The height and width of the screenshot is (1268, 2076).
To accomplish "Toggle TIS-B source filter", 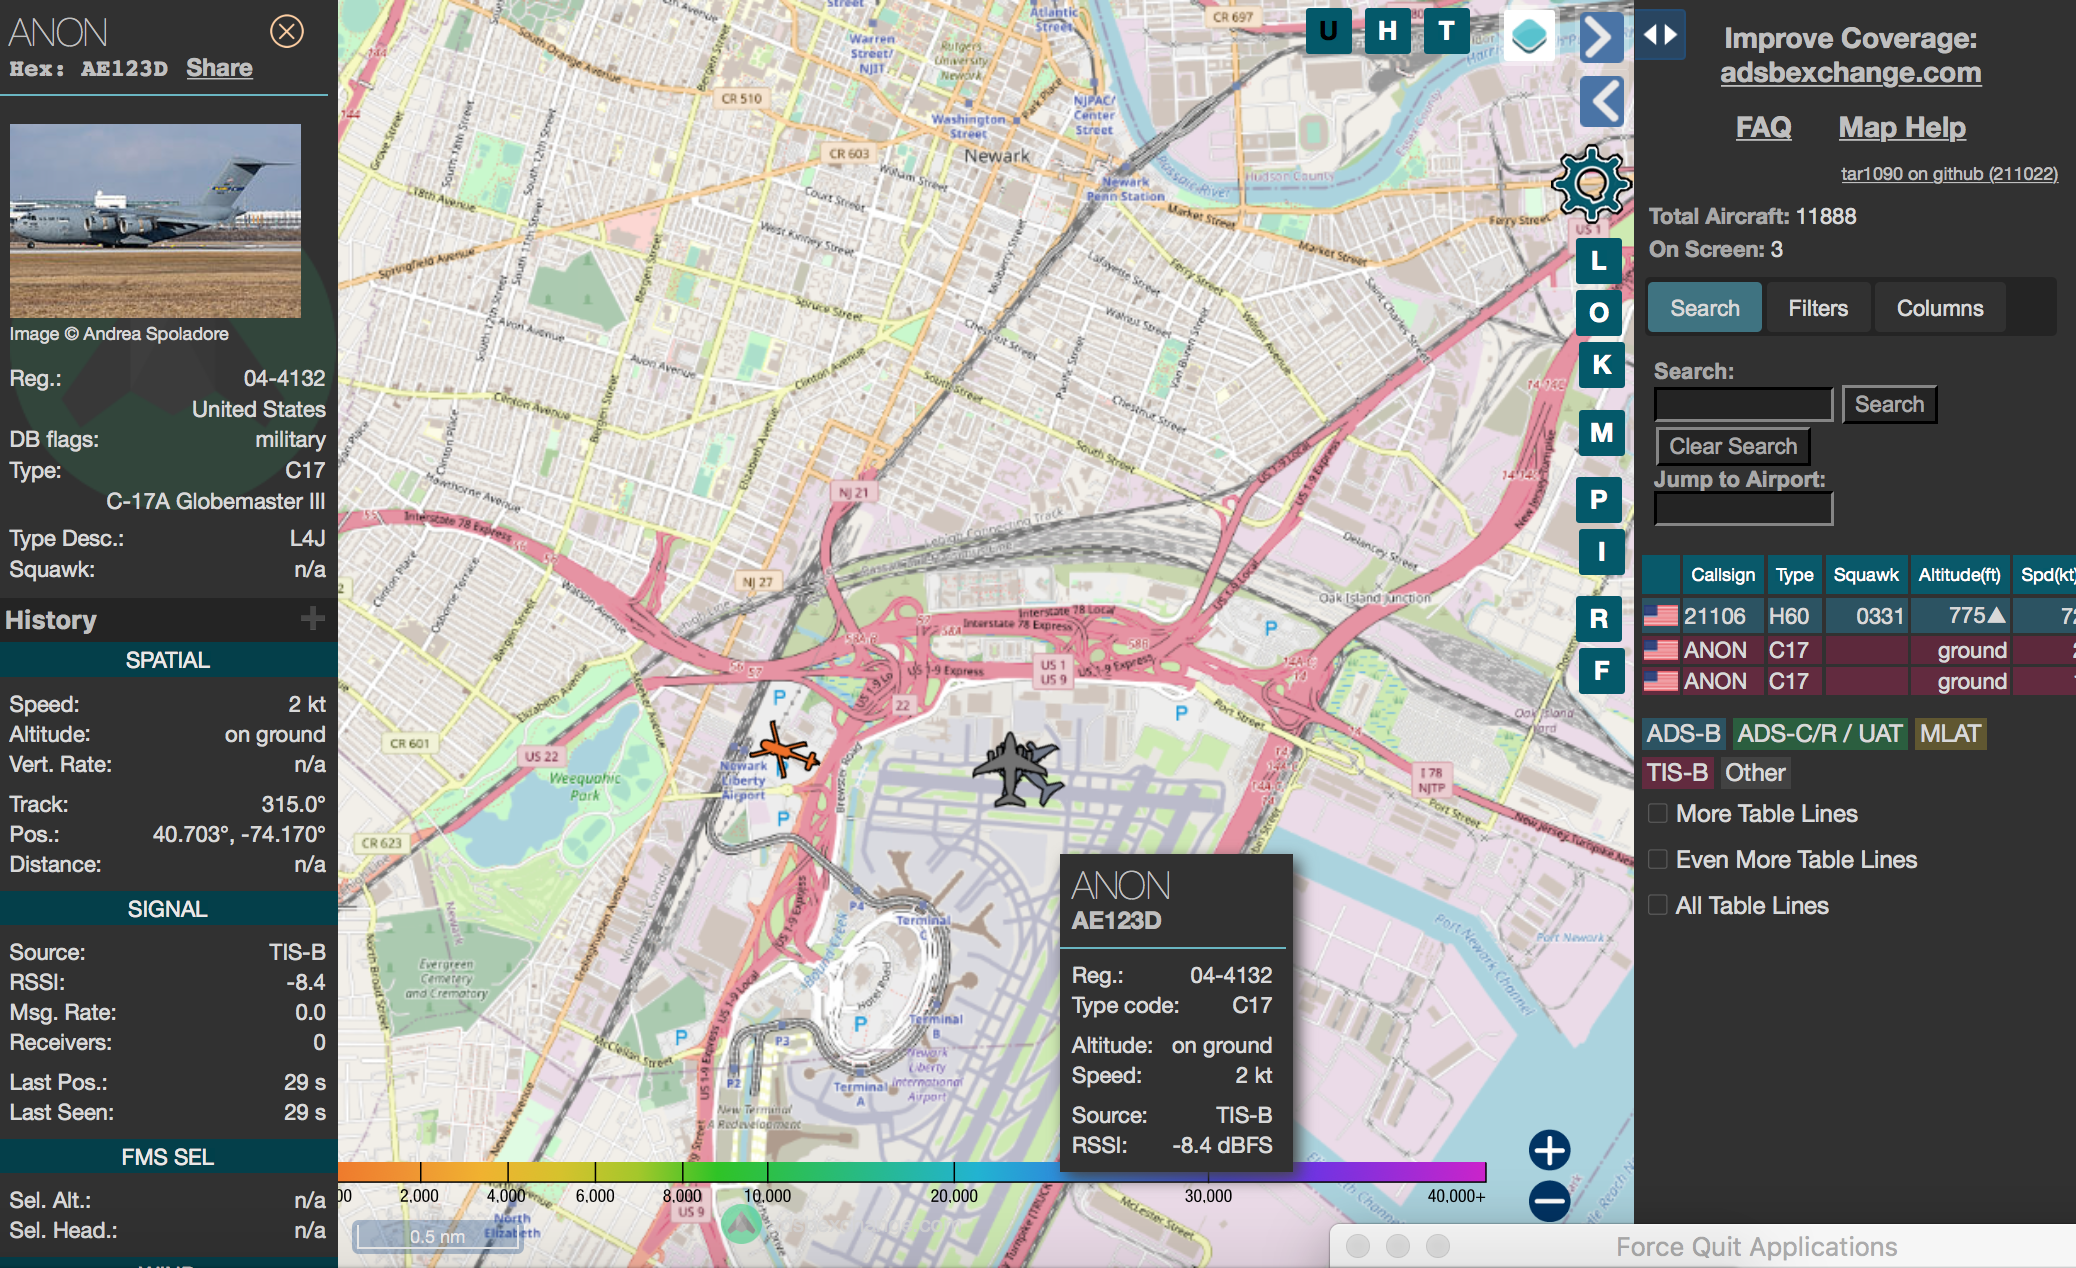I will 1677,773.
